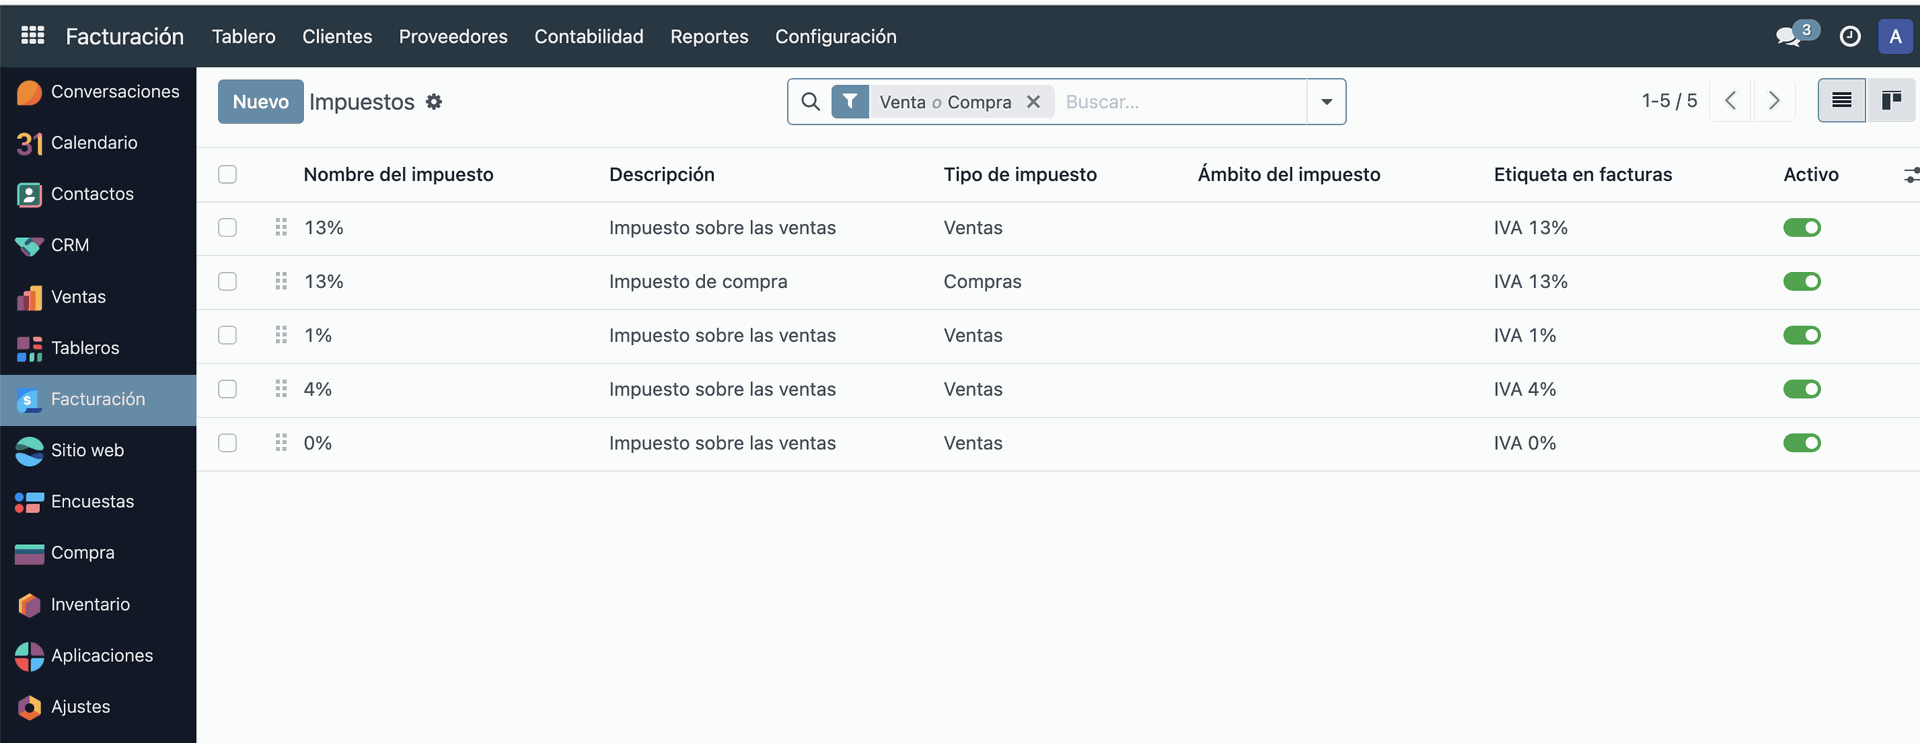Click the IVA 0% label cell
This screenshot has width=1920, height=743.
(x=1525, y=443)
